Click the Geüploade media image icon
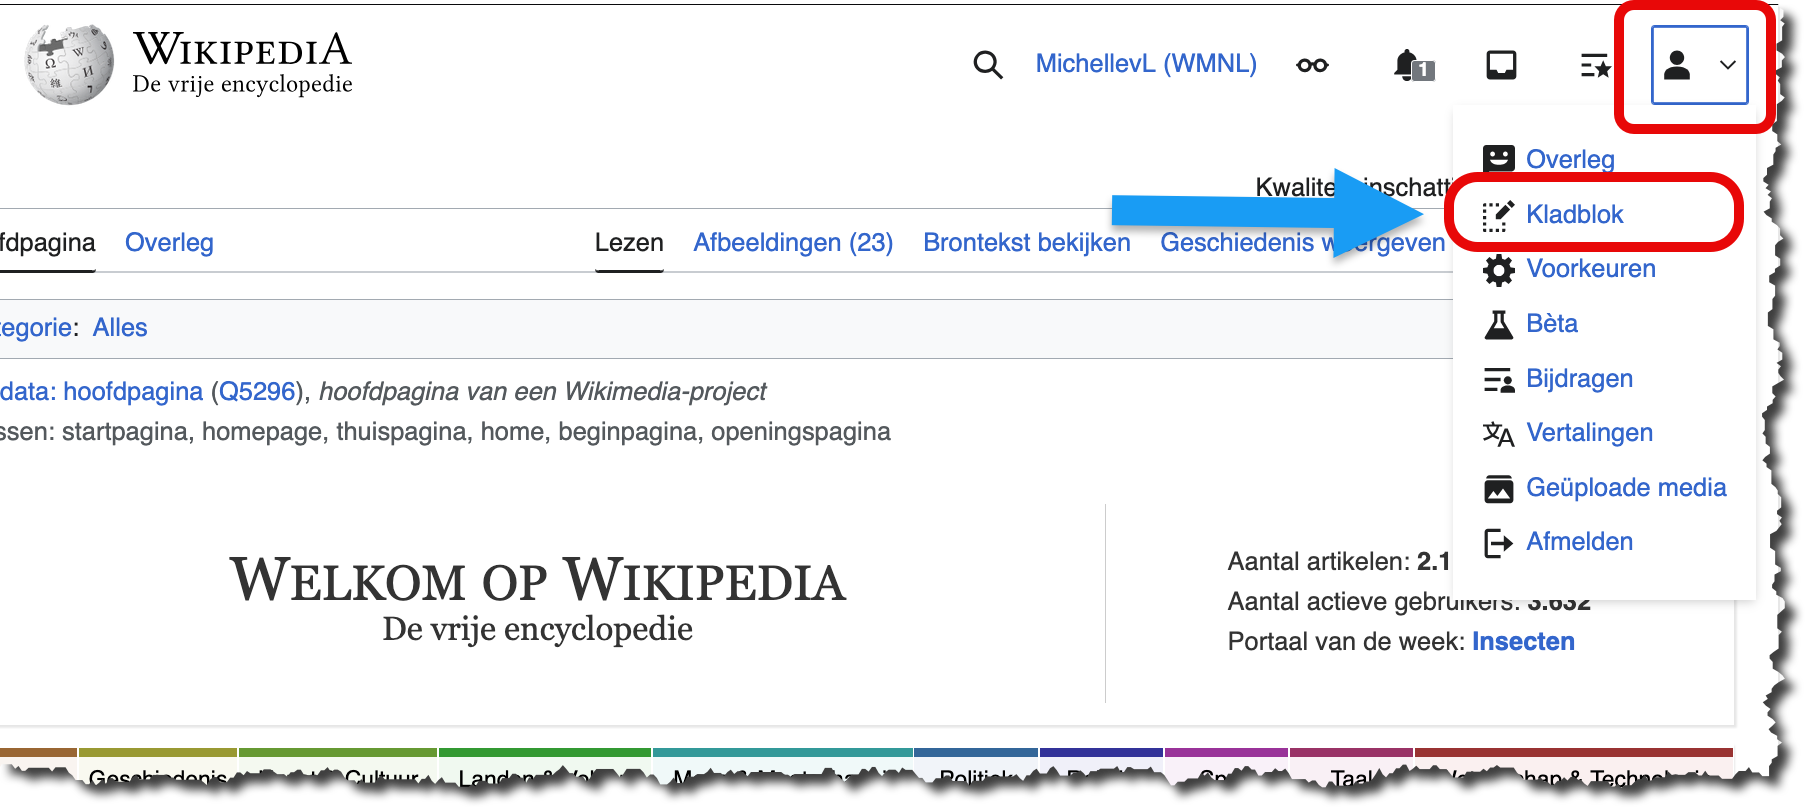Screen dimensions: 1806x808 [x=1498, y=488]
